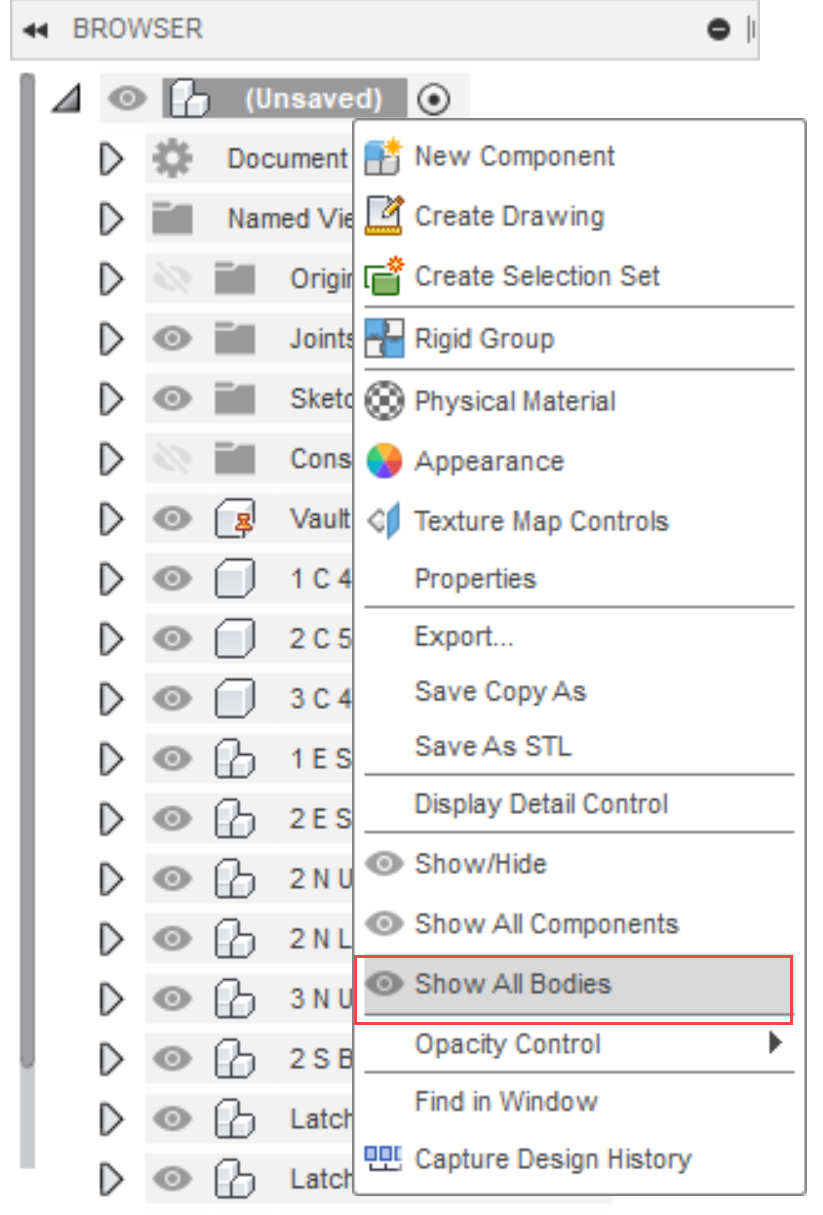Show the hidden Origin folder via eye icon
This screenshot has height=1215, width=823.
[171, 278]
